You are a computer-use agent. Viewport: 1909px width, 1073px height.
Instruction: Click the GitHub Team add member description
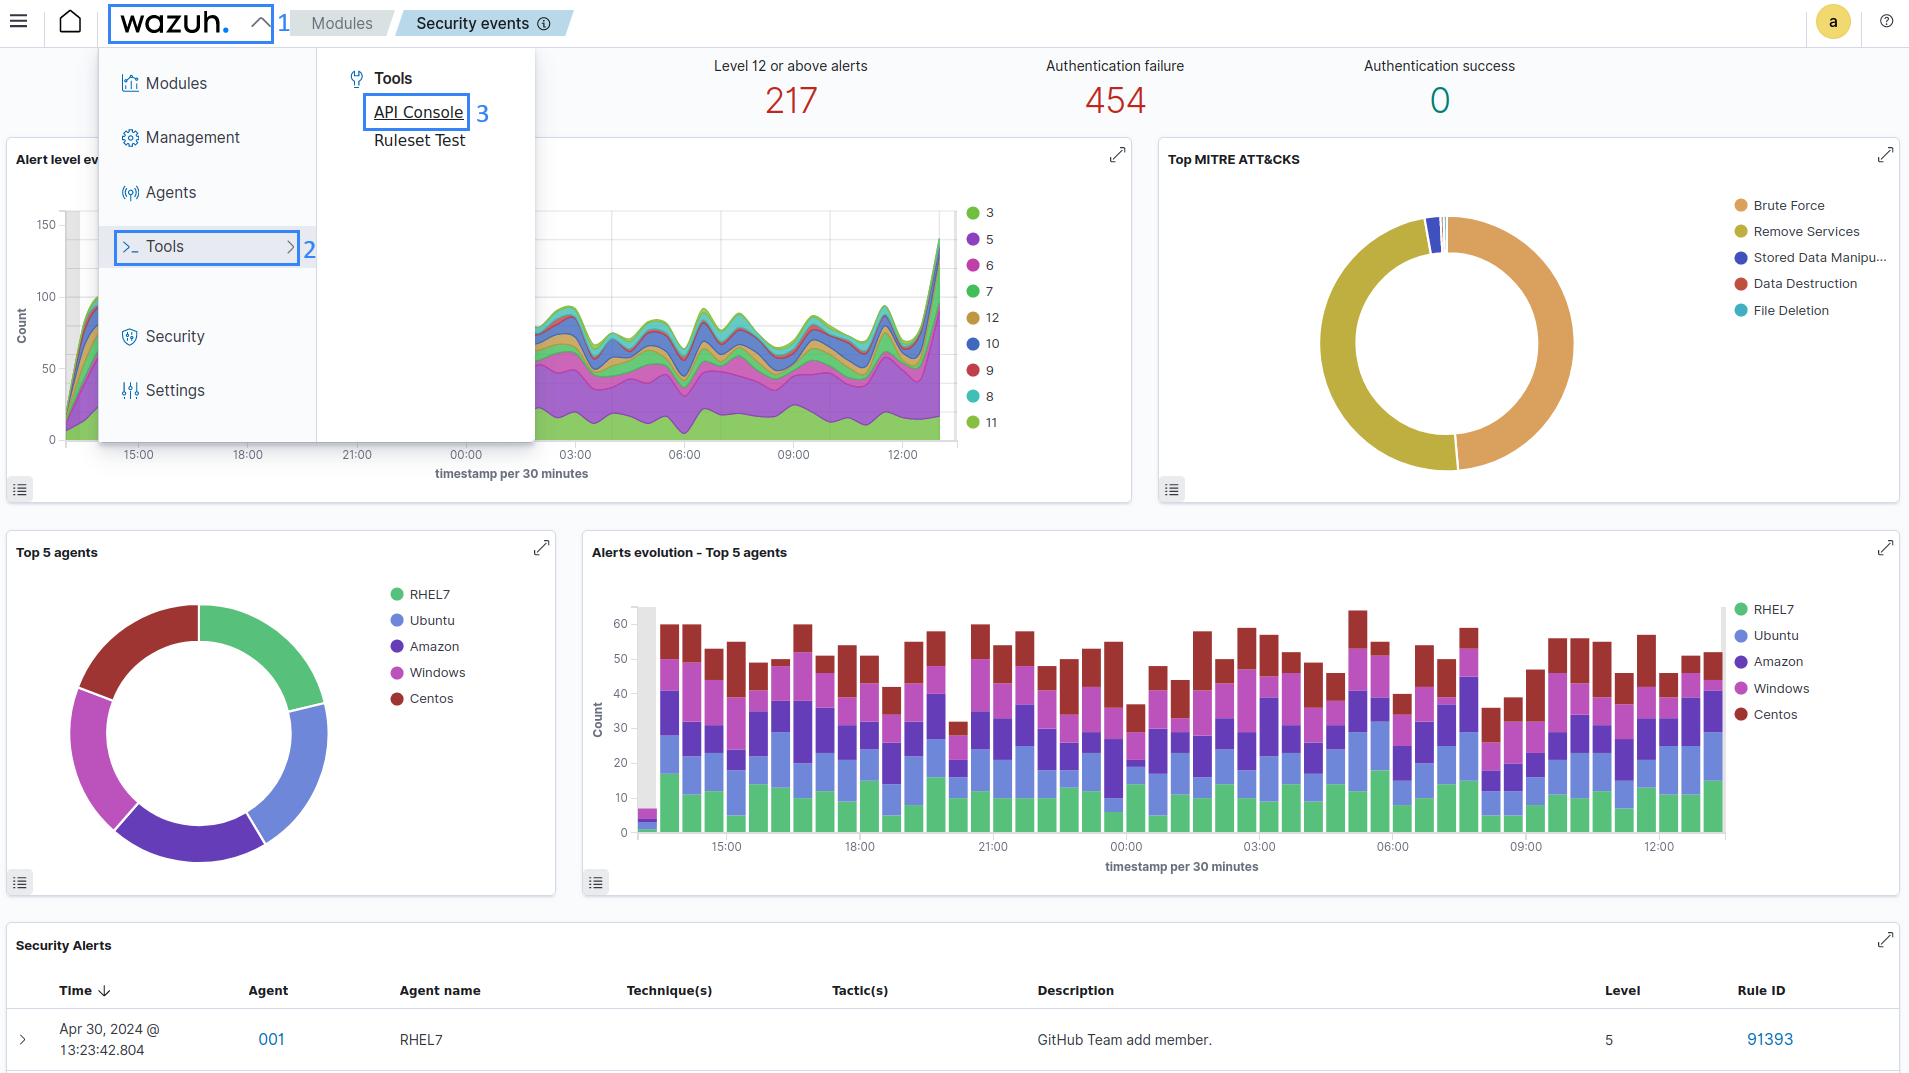(x=1124, y=1040)
